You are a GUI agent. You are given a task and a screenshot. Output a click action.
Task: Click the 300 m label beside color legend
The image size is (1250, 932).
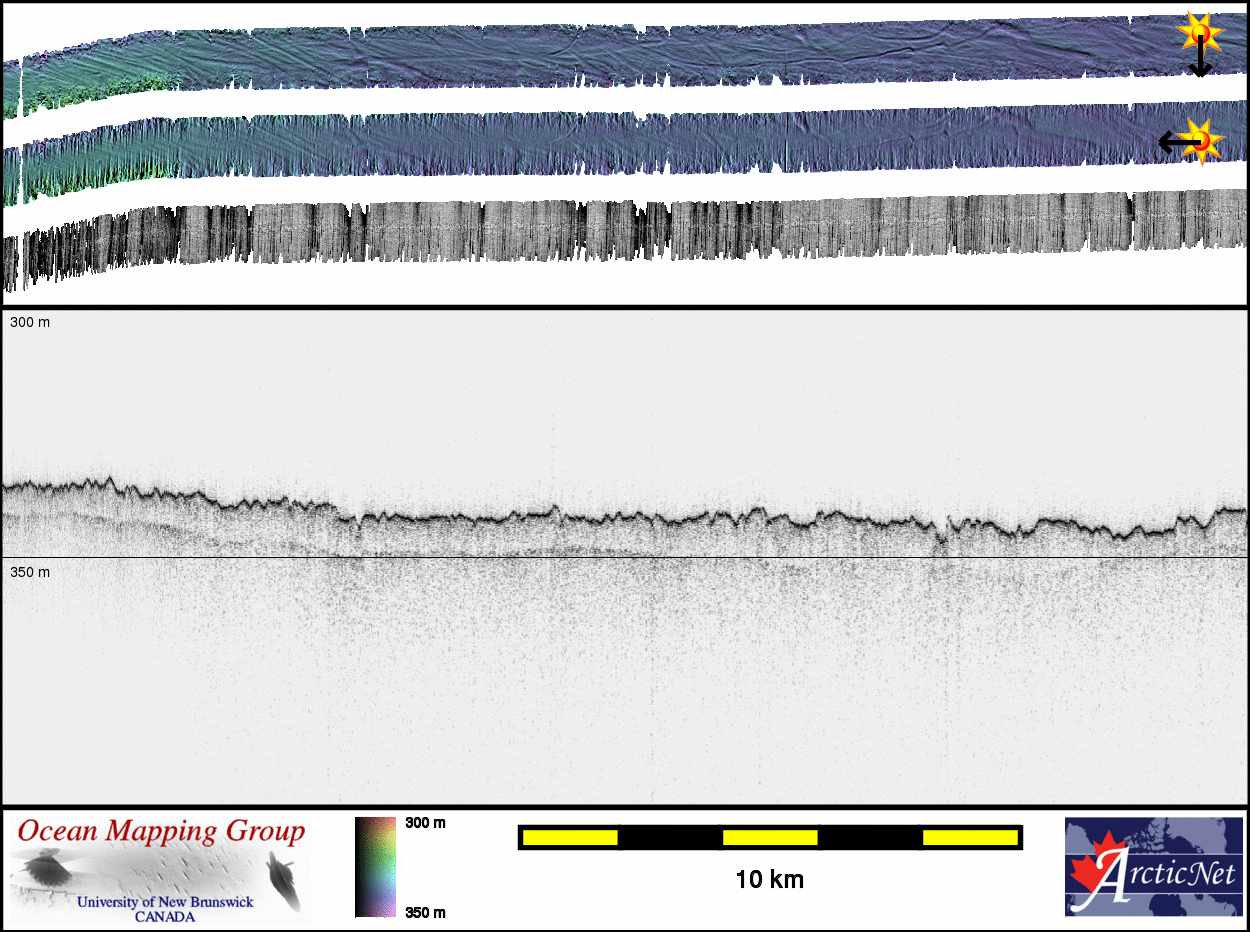pyautogui.click(x=425, y=823)
